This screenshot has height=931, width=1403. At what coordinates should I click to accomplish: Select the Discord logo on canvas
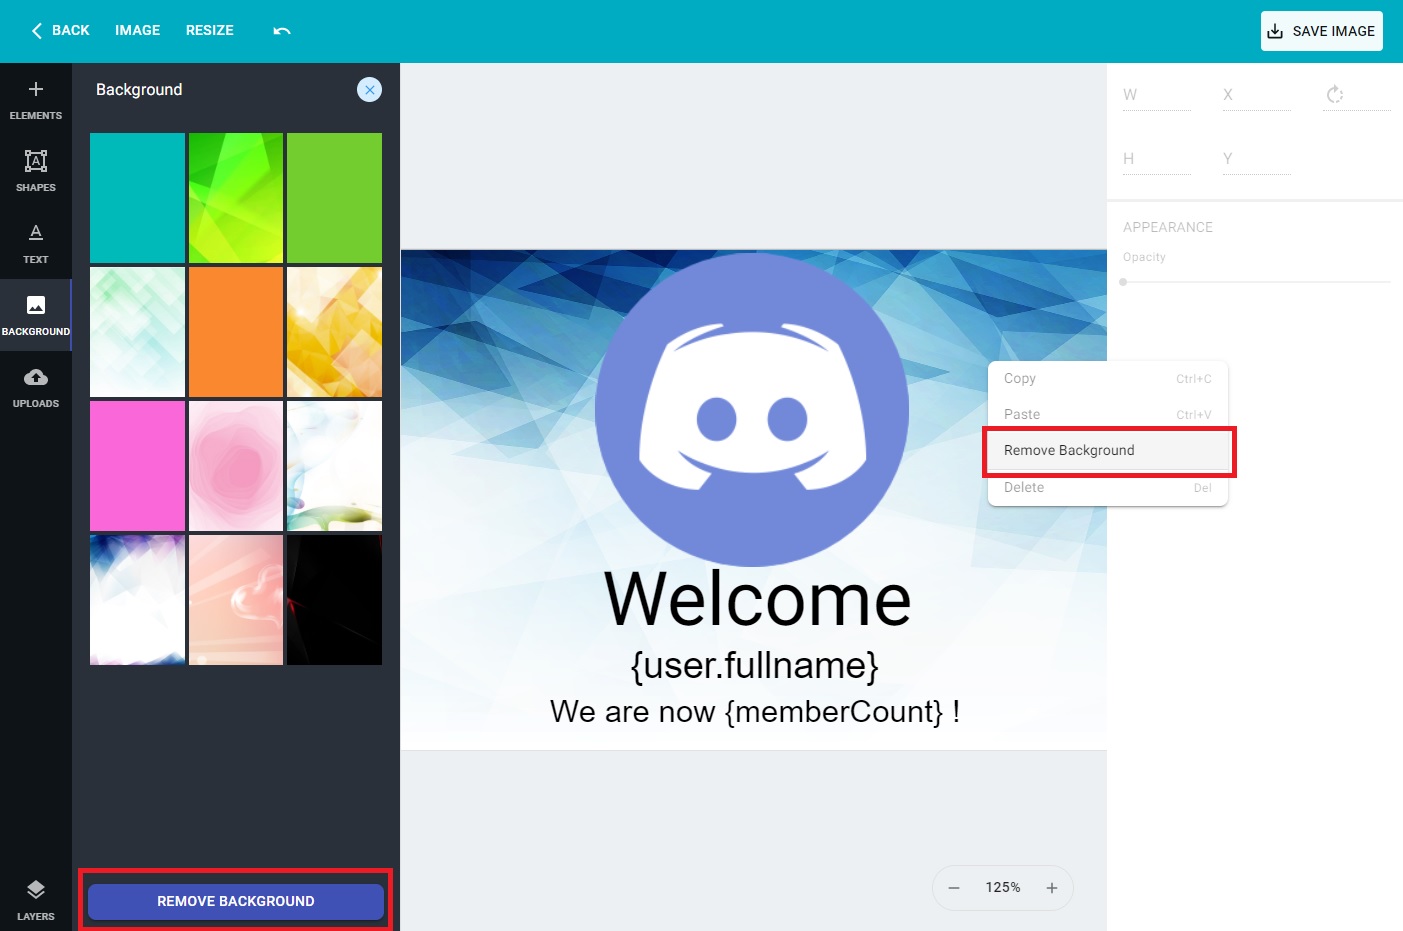(x=752, y=410)
